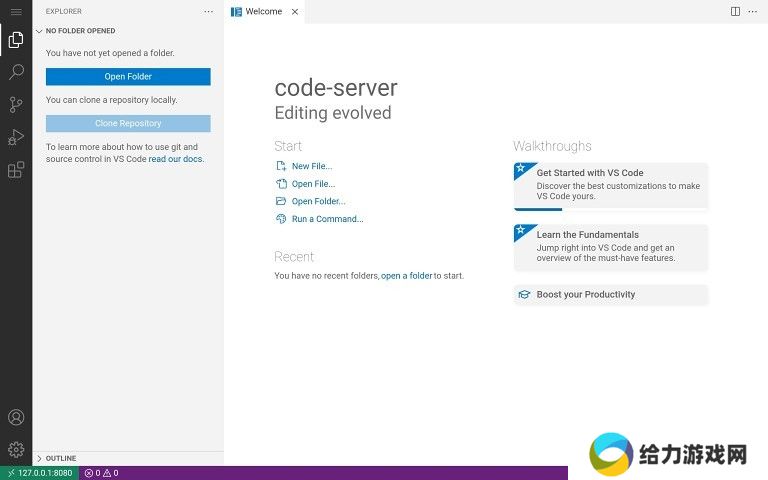Click the Recent heading

tap(294, 257)
